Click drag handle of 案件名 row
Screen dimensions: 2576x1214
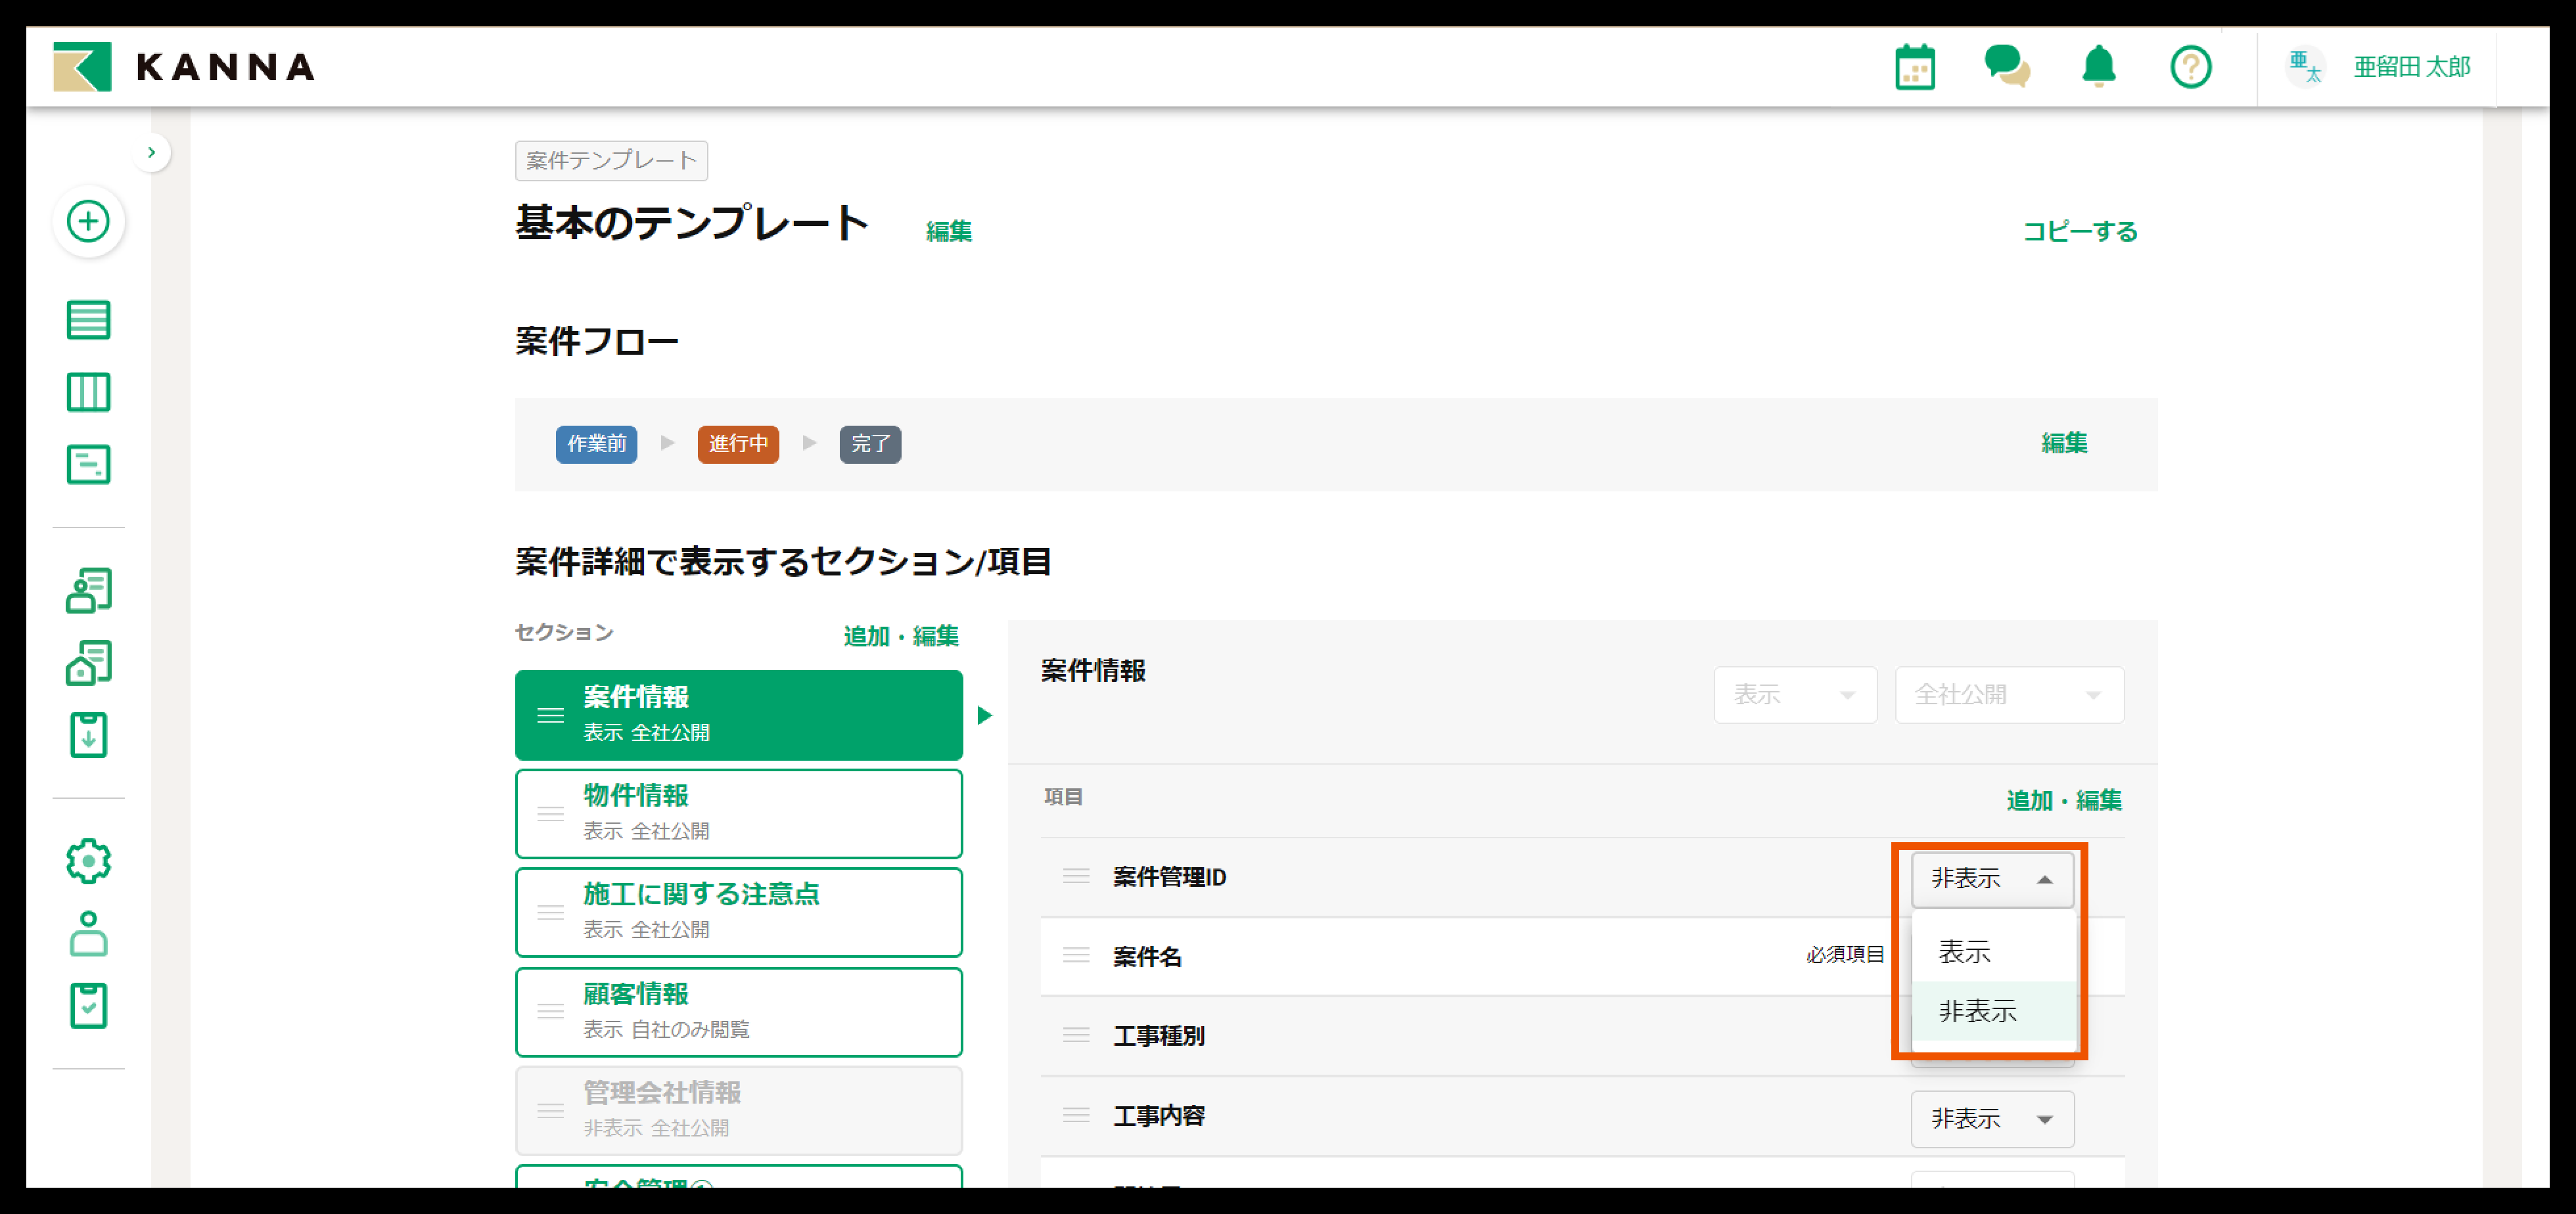click(1076, 955)
